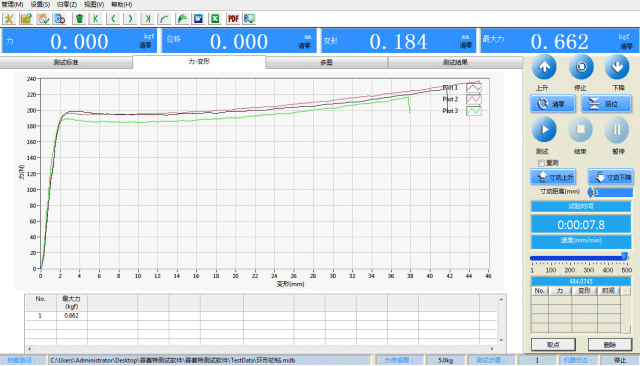
Task: Toggle Plot 3 green legend swatch
Action: (x=474, y=111)
